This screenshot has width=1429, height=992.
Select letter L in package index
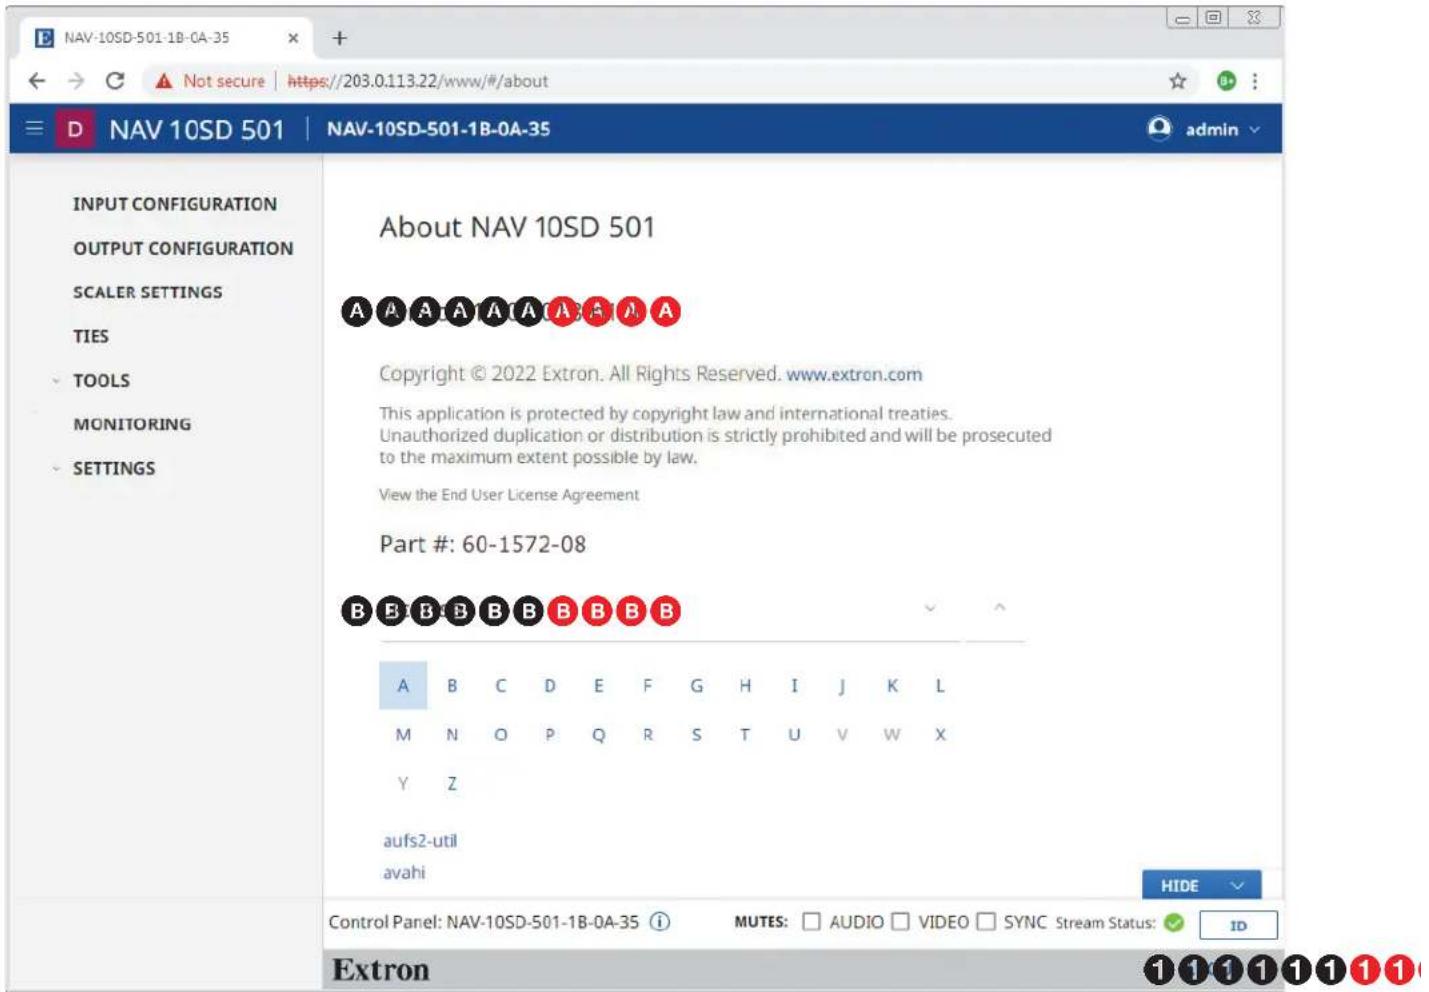point(940,685)
